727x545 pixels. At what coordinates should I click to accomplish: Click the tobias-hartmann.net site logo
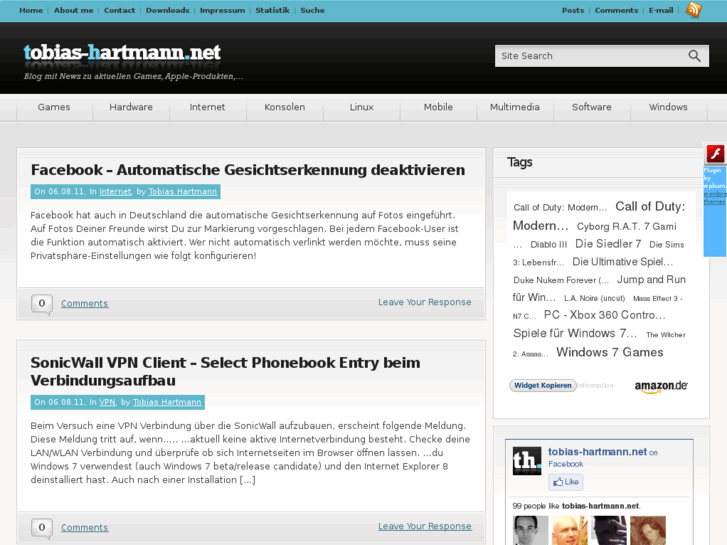122,52
